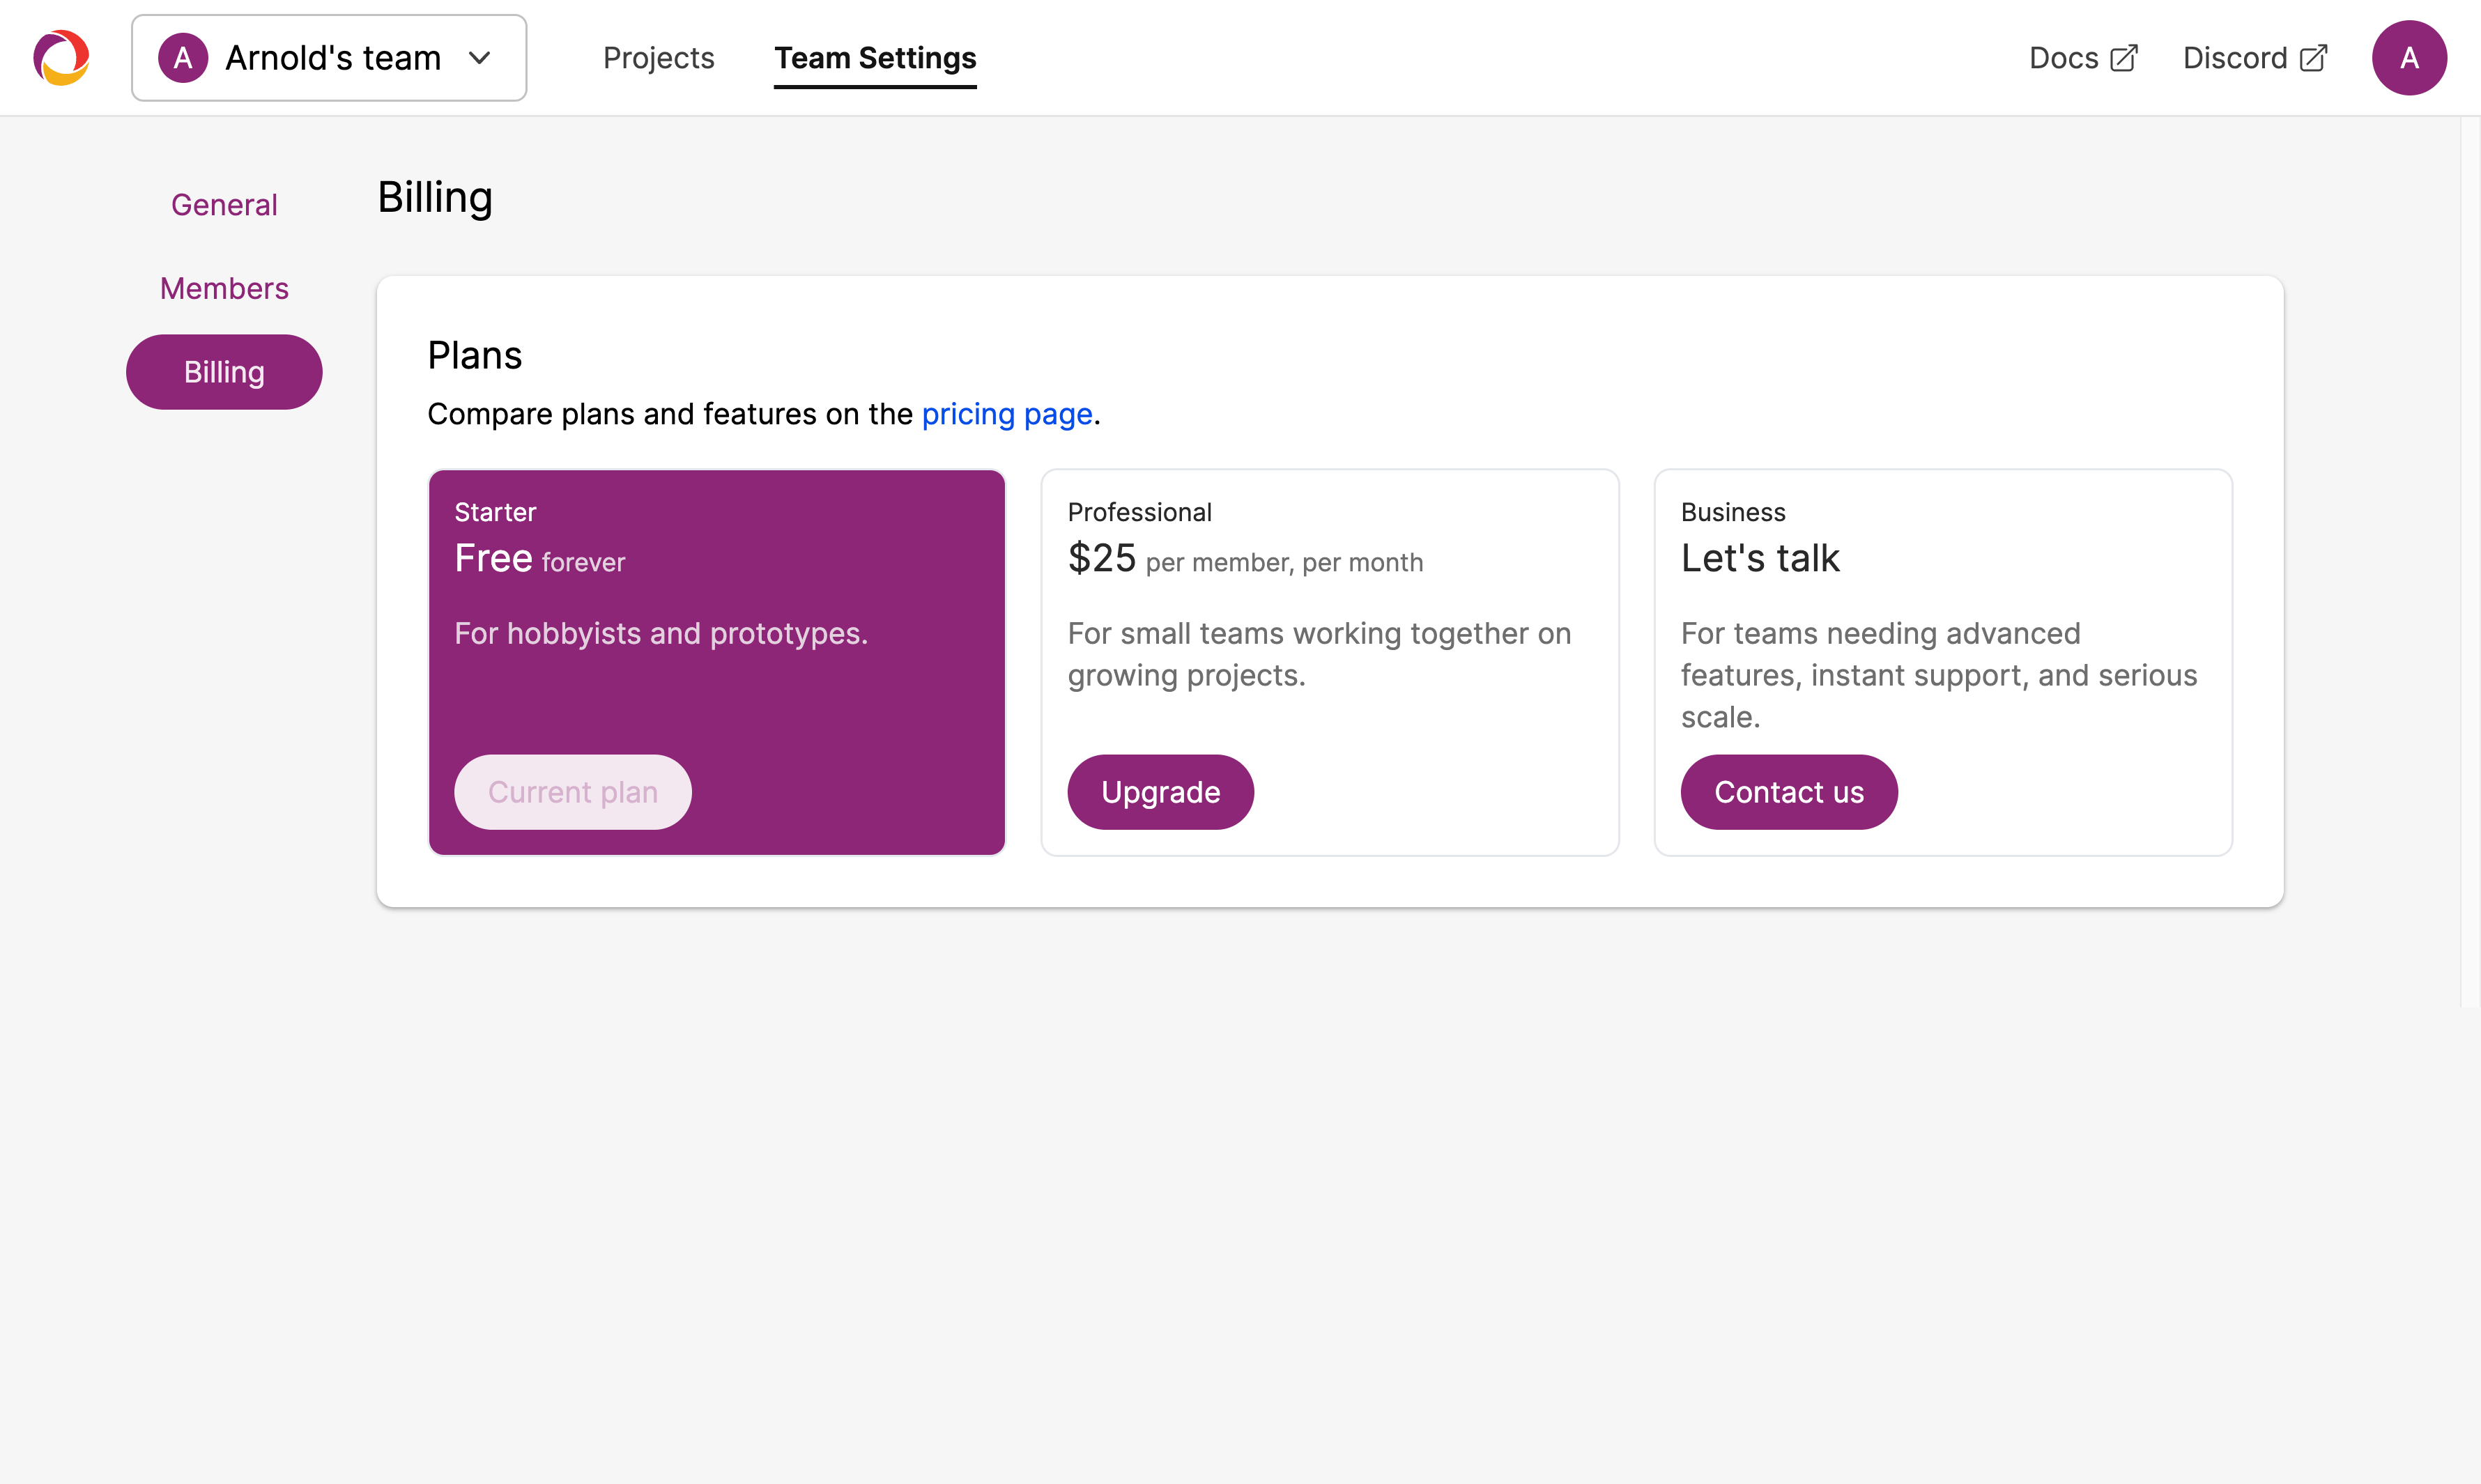The height and width of the screenshot is (1484, 2481).
Task: Select Billing in the sidebar
Action: [x=224, y=372]
